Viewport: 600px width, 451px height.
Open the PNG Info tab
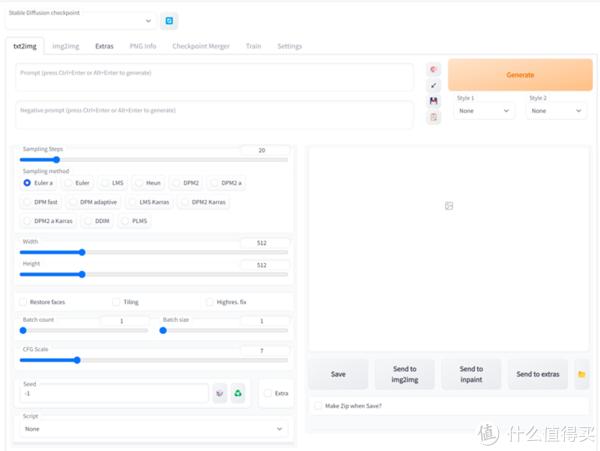tap(143, 46)
